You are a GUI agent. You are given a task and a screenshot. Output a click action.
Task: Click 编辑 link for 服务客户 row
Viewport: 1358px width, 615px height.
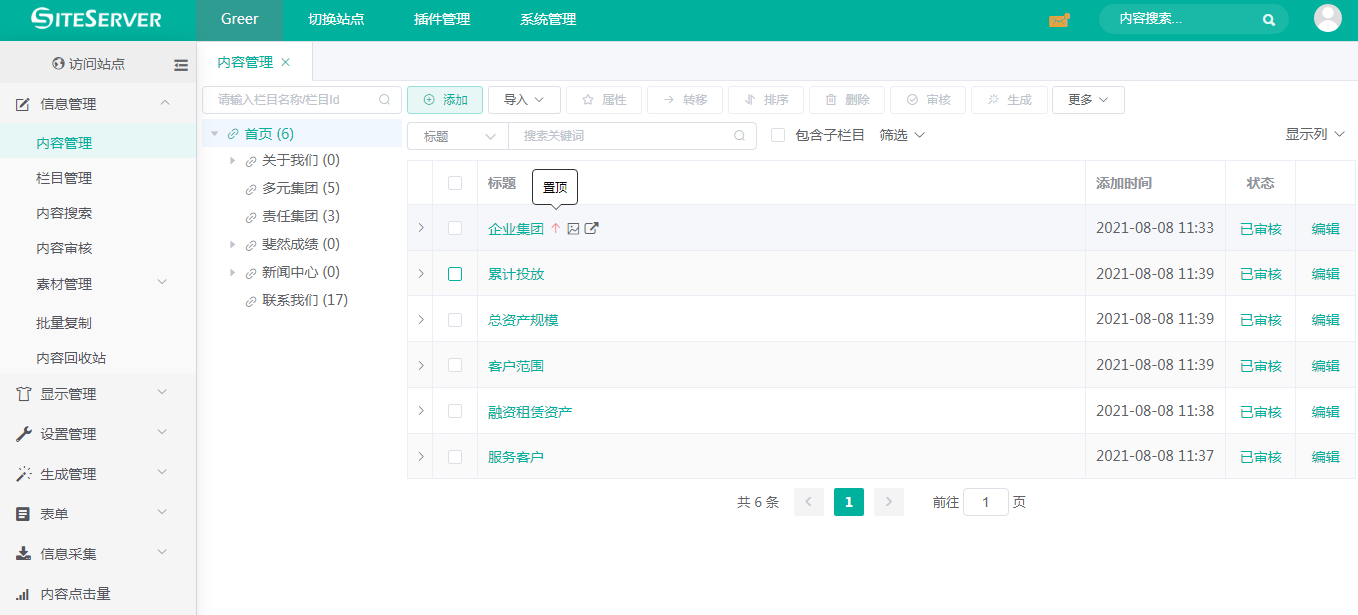pyautogui.click(x=1325, y=457)
